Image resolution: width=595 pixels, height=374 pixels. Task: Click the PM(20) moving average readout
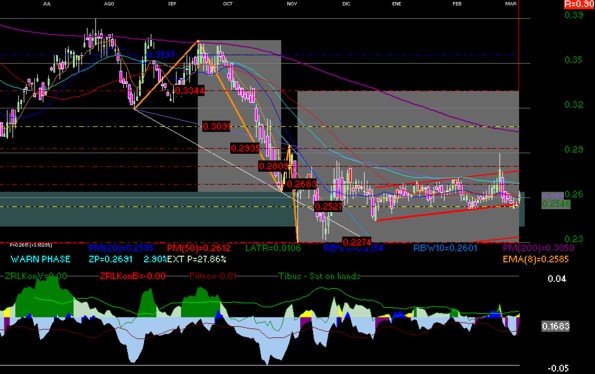[x=121, y=248]
